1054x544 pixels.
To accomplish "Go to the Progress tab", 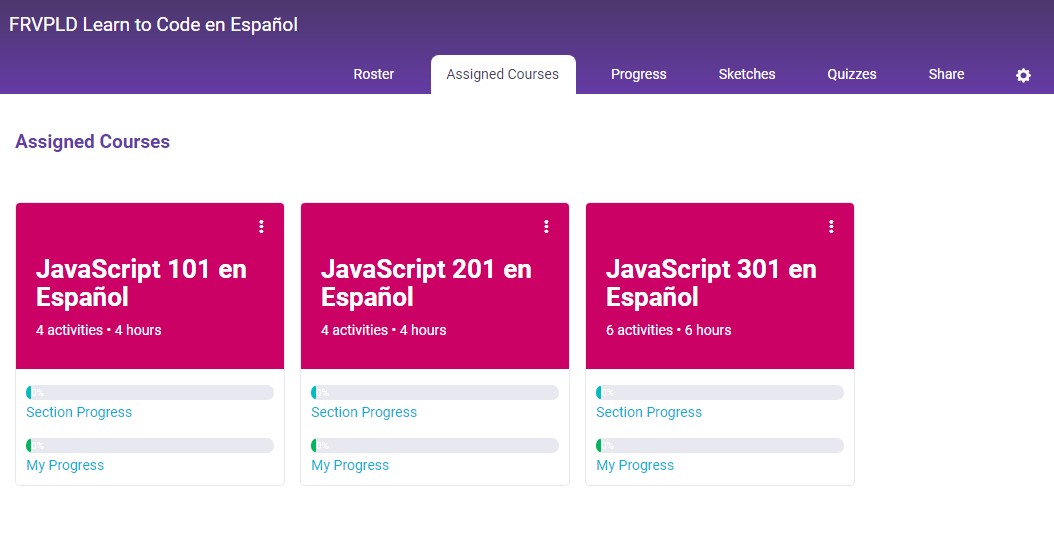I will tap(638, 74).
